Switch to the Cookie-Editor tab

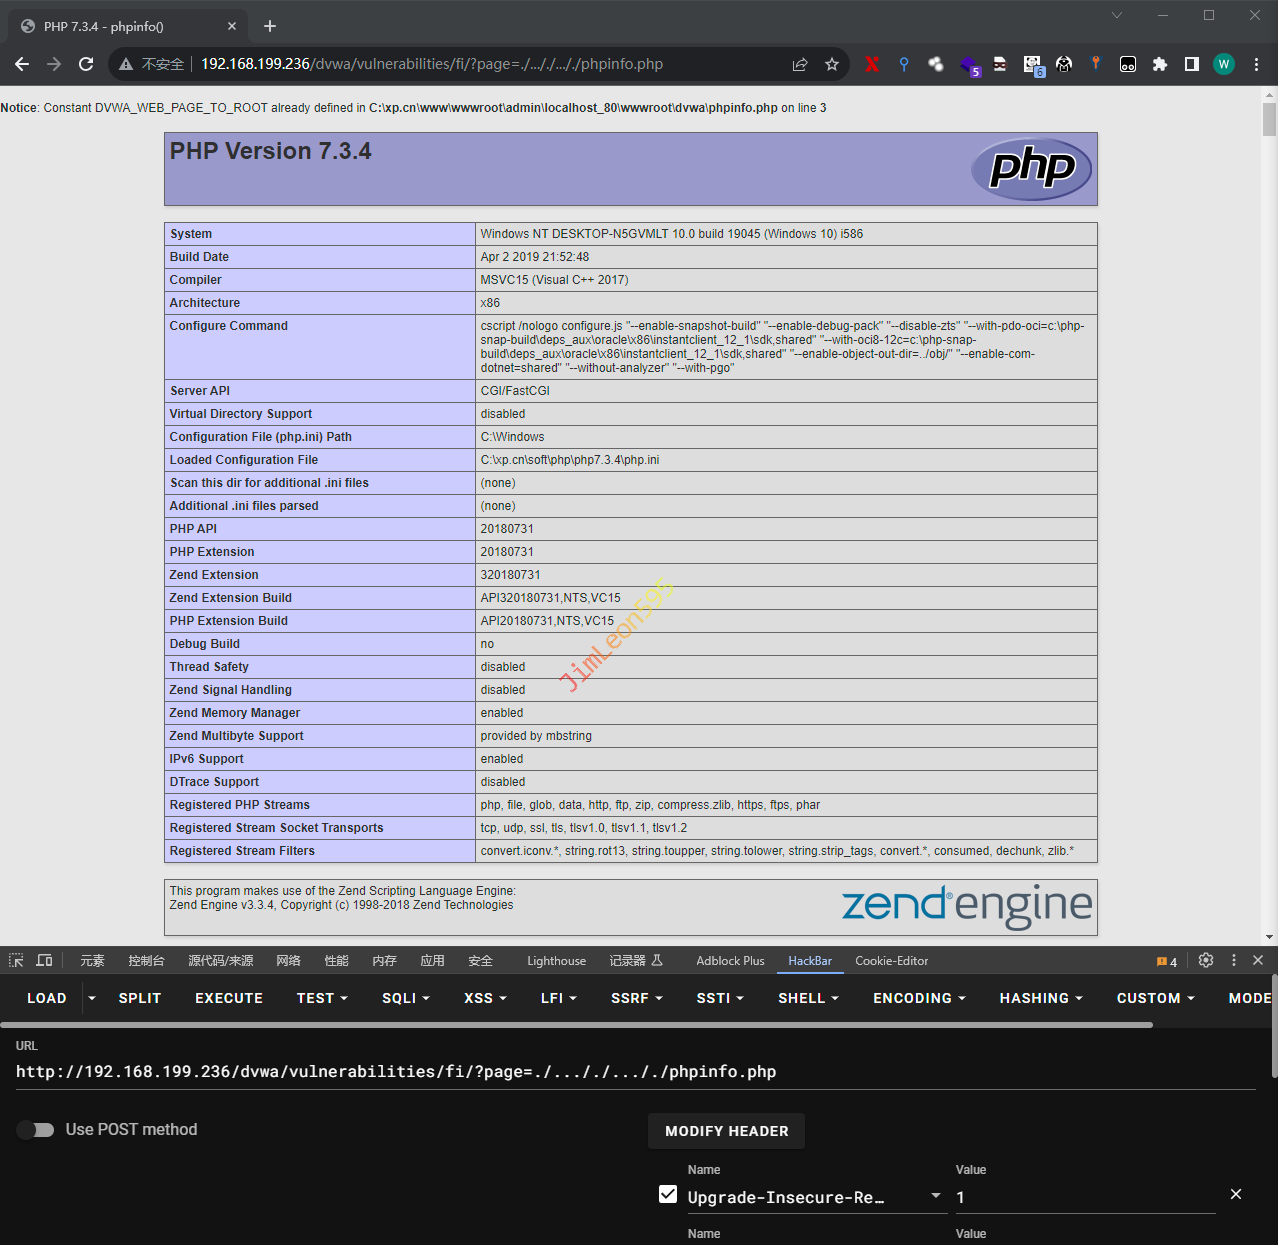click(891, 961)
